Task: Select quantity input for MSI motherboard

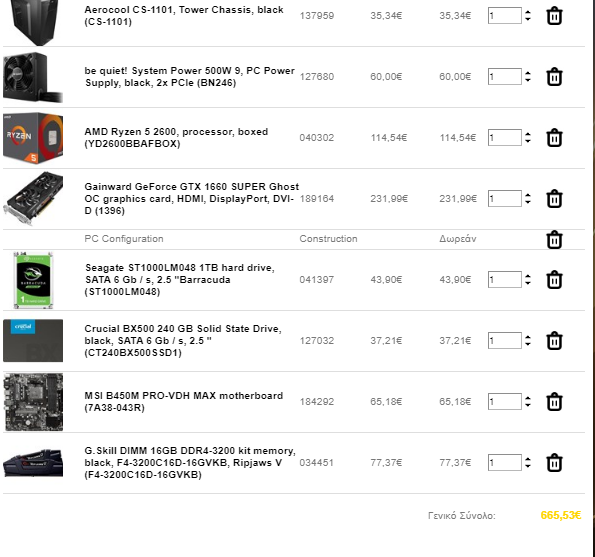Action: (504, 402)
